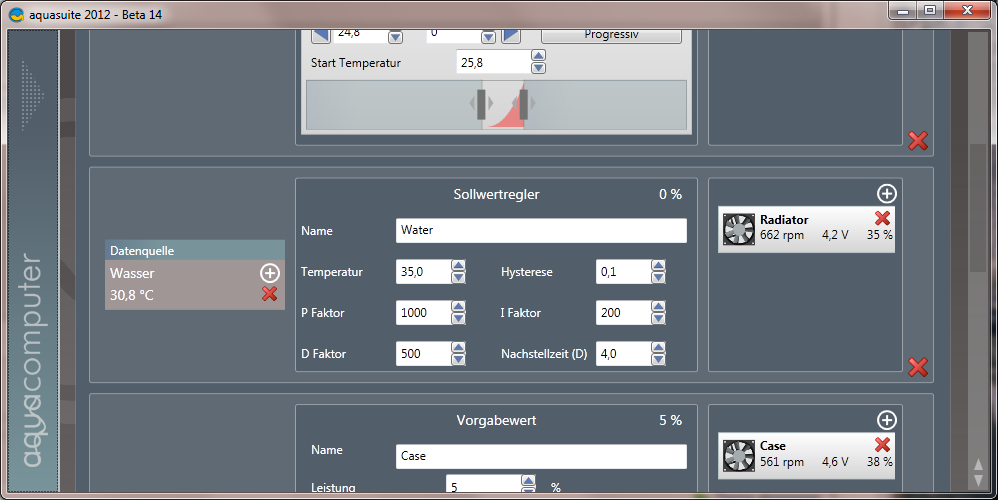Delete the Sollwertregler controller block
Viewport: 998px width, 500px height.
click(917, 367)
